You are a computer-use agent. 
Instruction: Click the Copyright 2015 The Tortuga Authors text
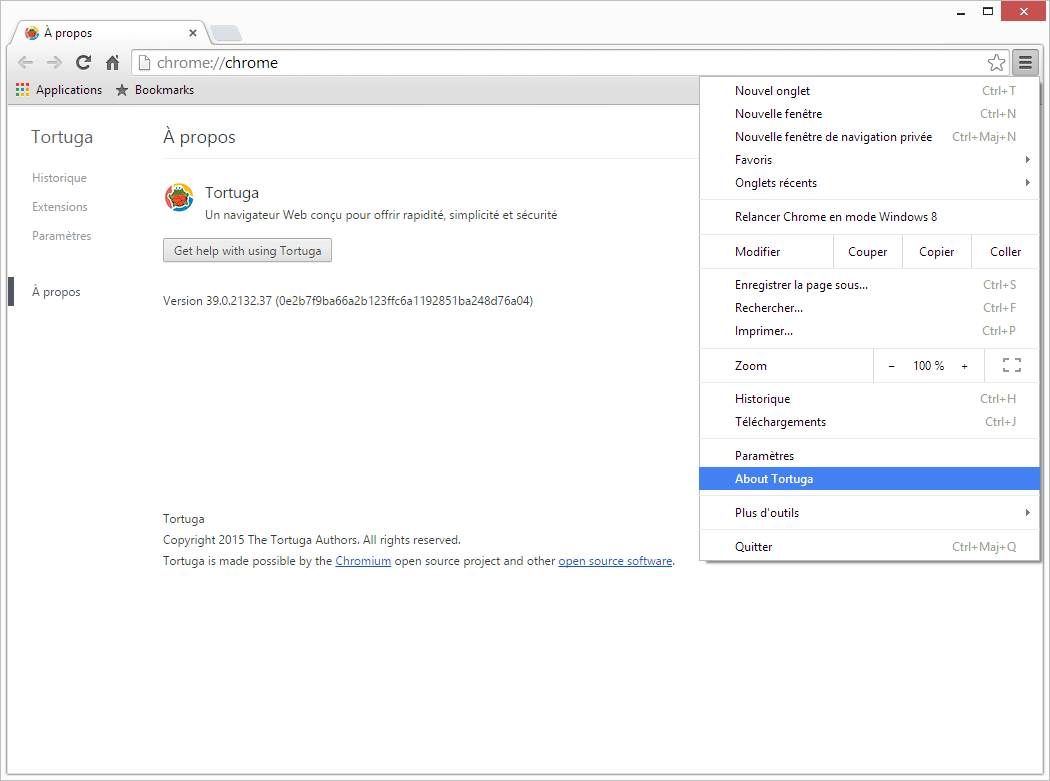tap(311, 540)
